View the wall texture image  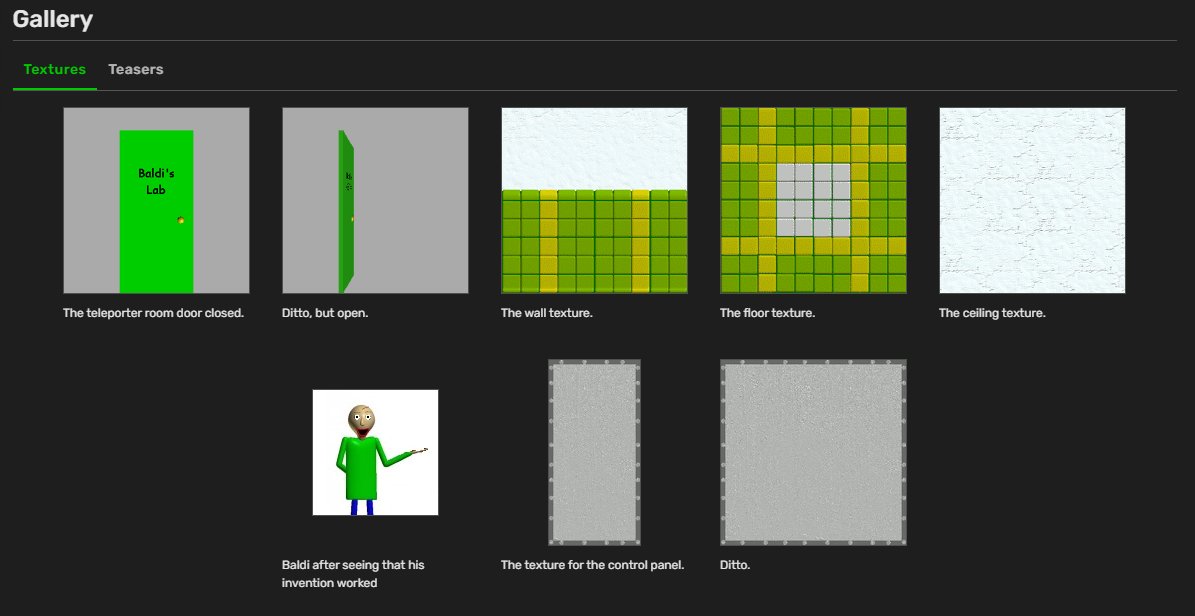tap(594, 201)
